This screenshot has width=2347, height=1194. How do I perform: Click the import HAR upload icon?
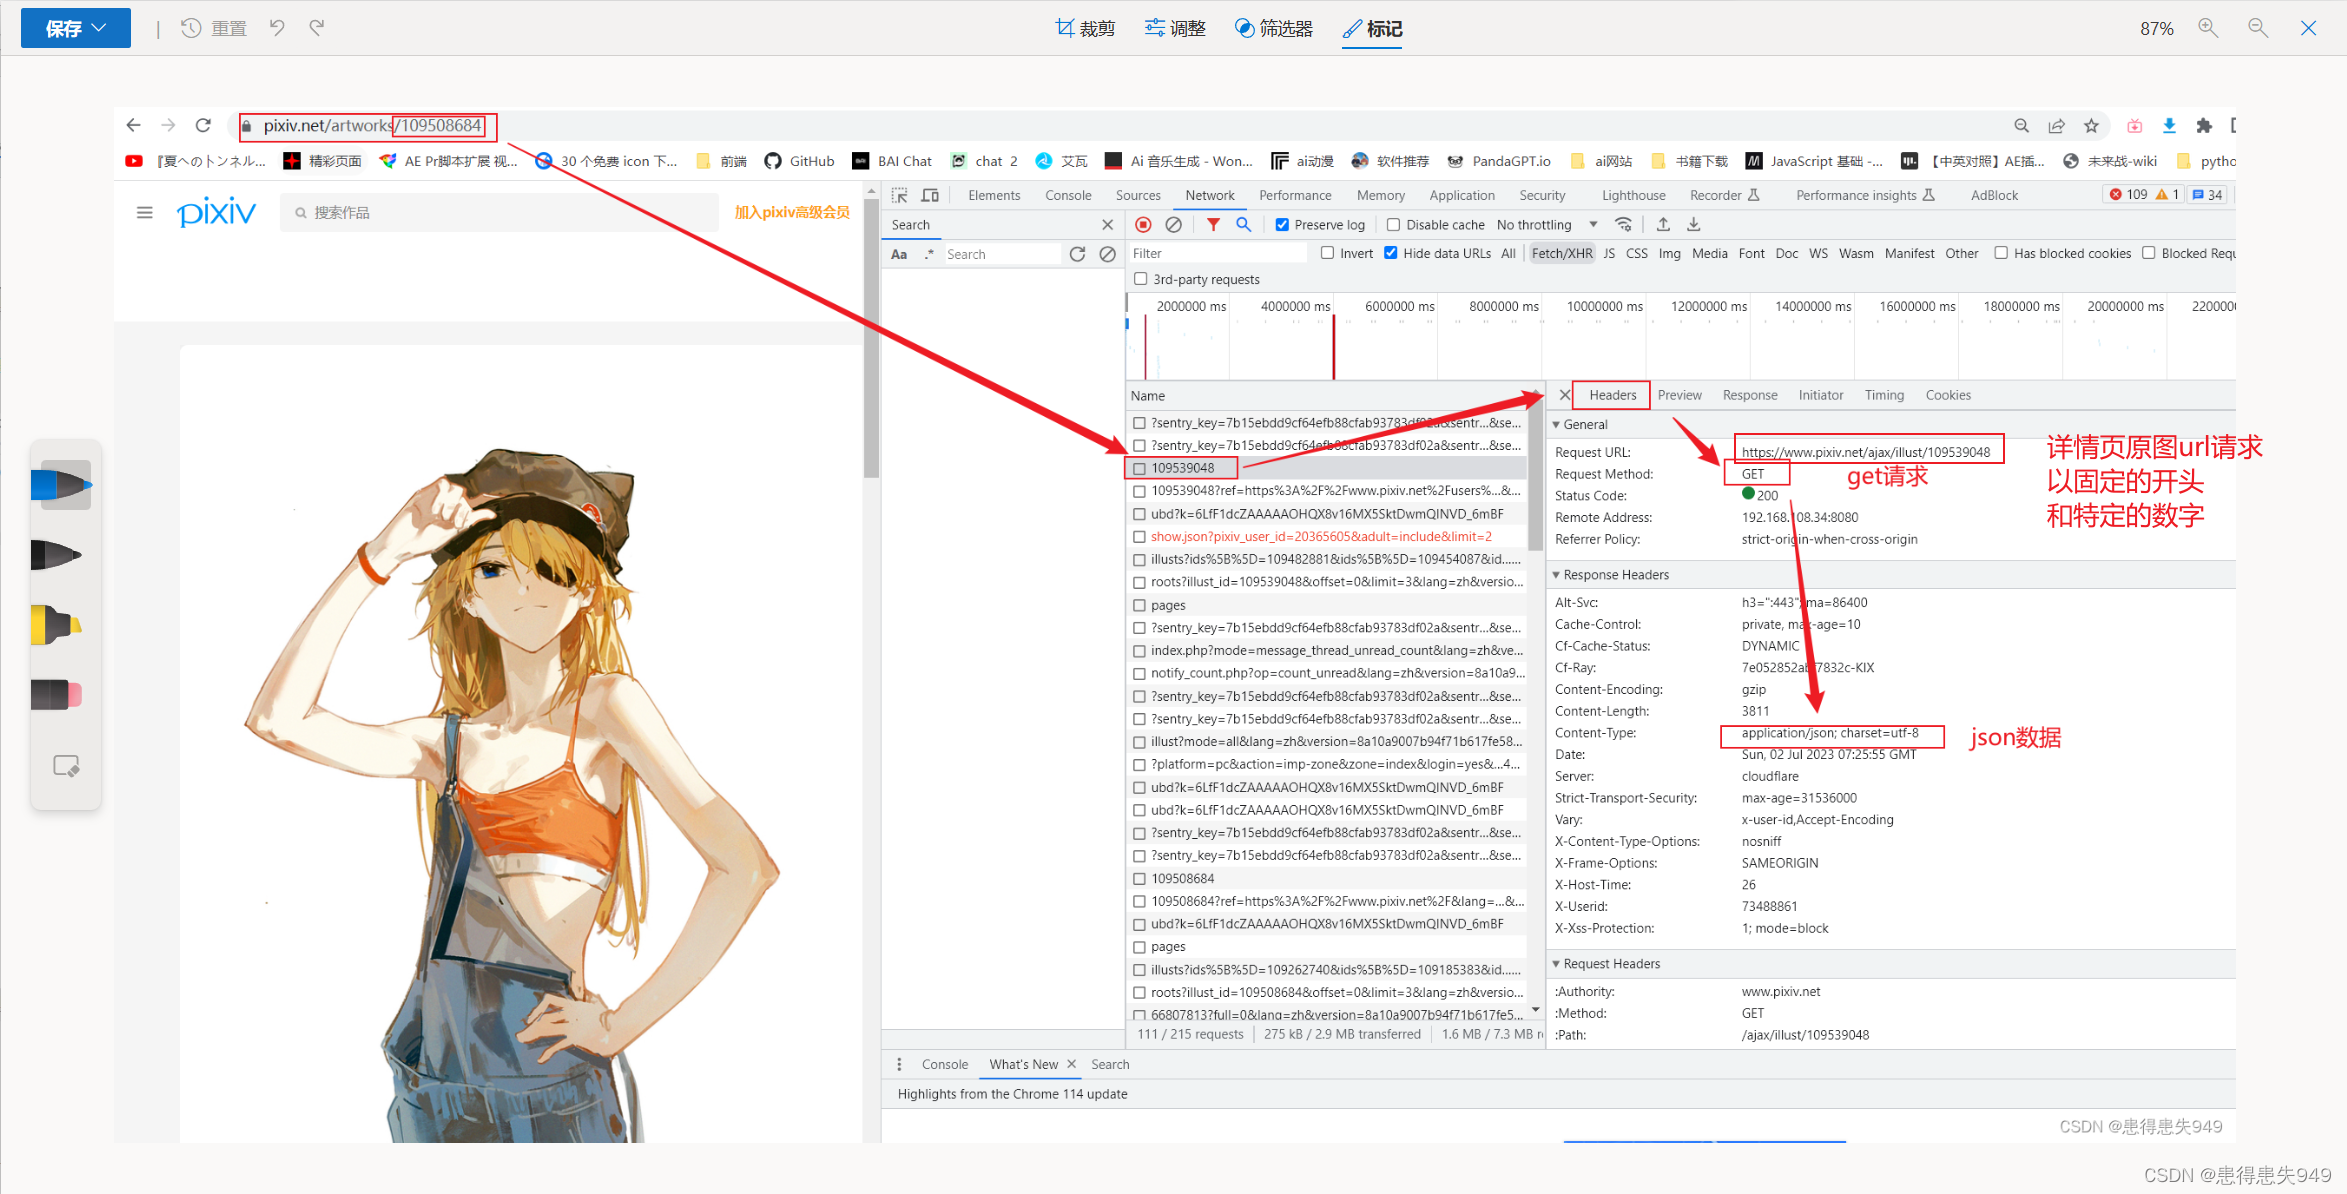click(1663, 225)
